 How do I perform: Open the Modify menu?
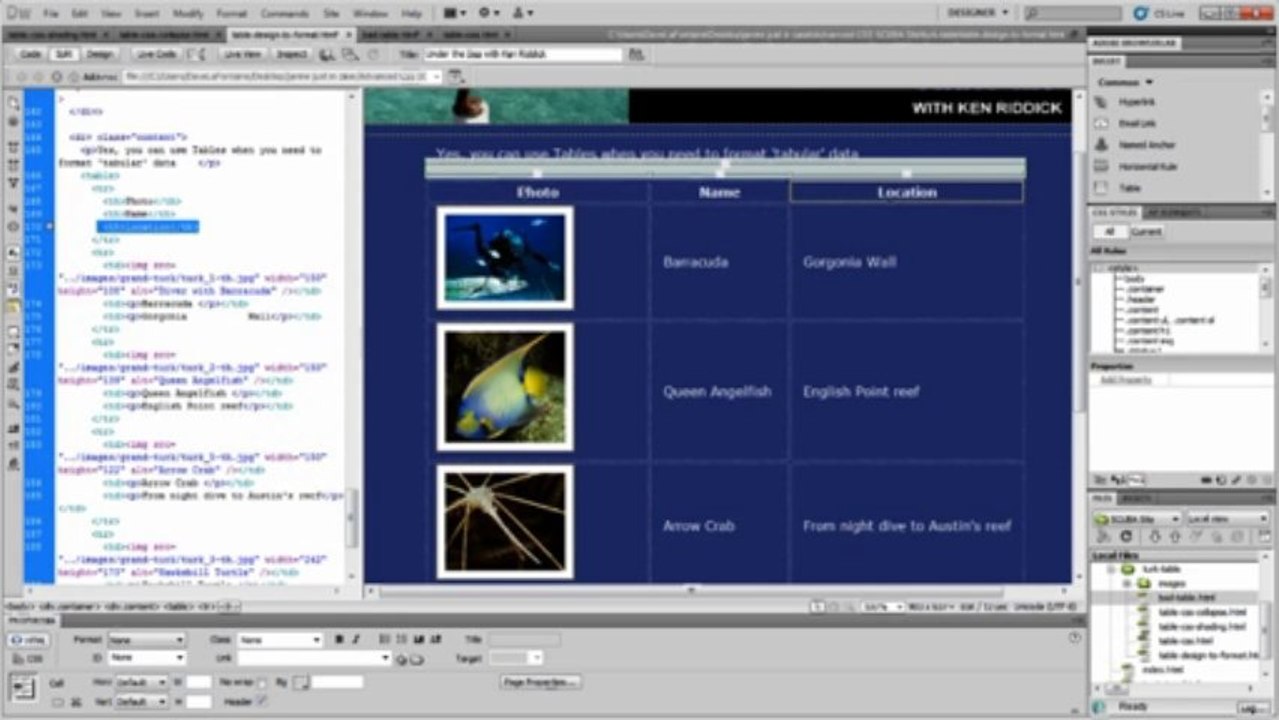click(x=188, y=14)
